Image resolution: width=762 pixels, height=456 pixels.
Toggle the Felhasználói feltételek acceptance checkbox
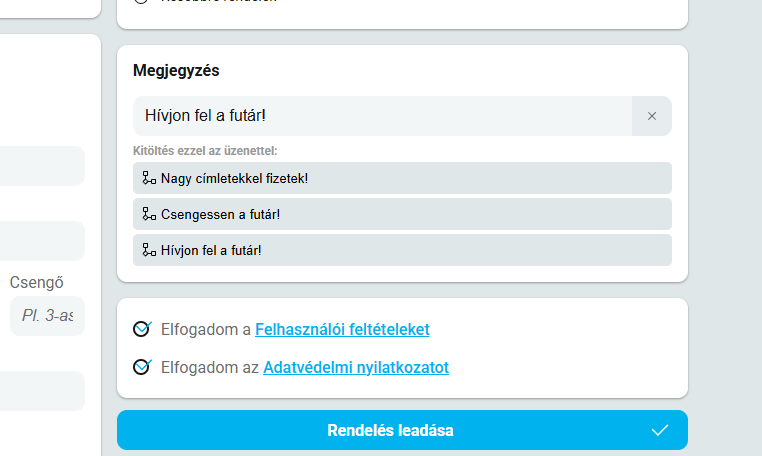click(x=141, y=329)
